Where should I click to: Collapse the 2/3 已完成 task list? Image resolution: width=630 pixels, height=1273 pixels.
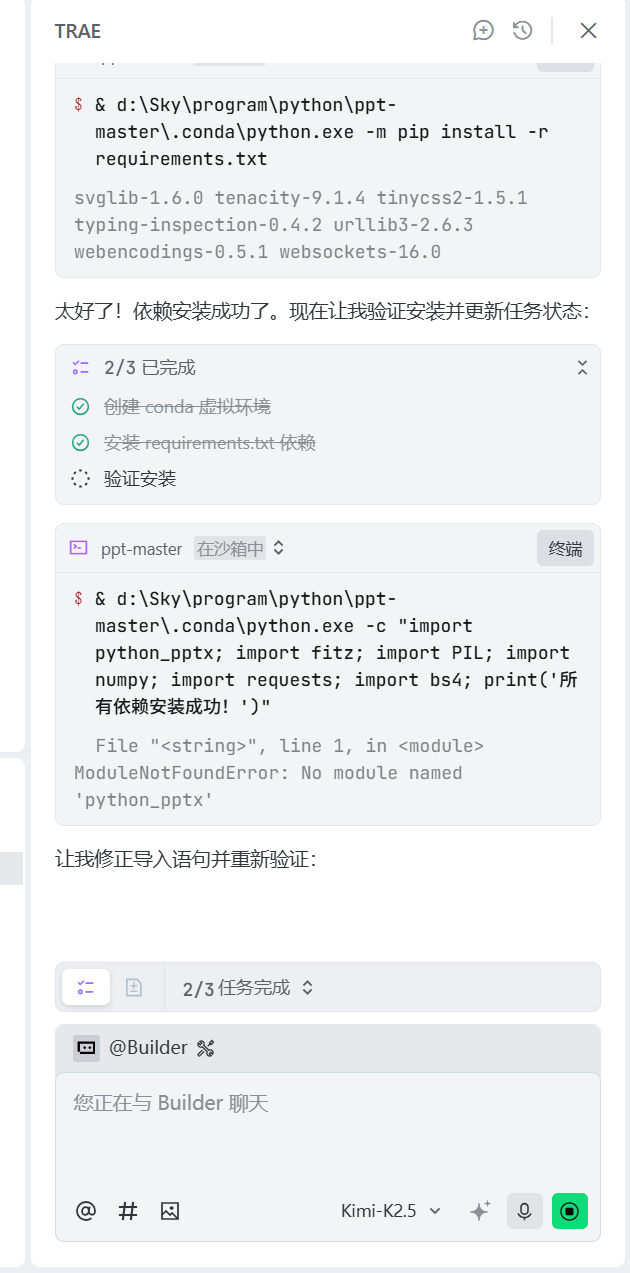(x=582, y=368)
